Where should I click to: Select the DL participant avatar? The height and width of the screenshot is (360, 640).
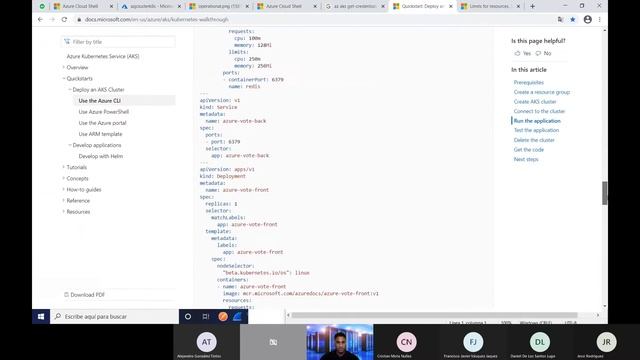coord(540,342)
